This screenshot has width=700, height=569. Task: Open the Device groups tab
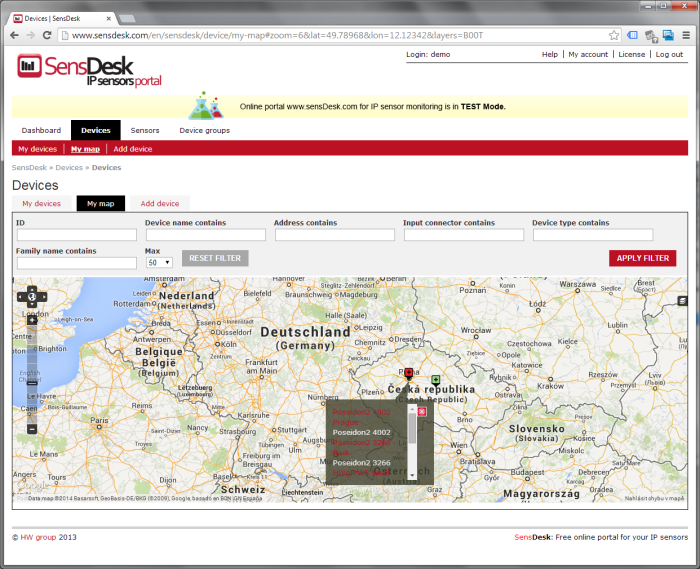(204, 130)
